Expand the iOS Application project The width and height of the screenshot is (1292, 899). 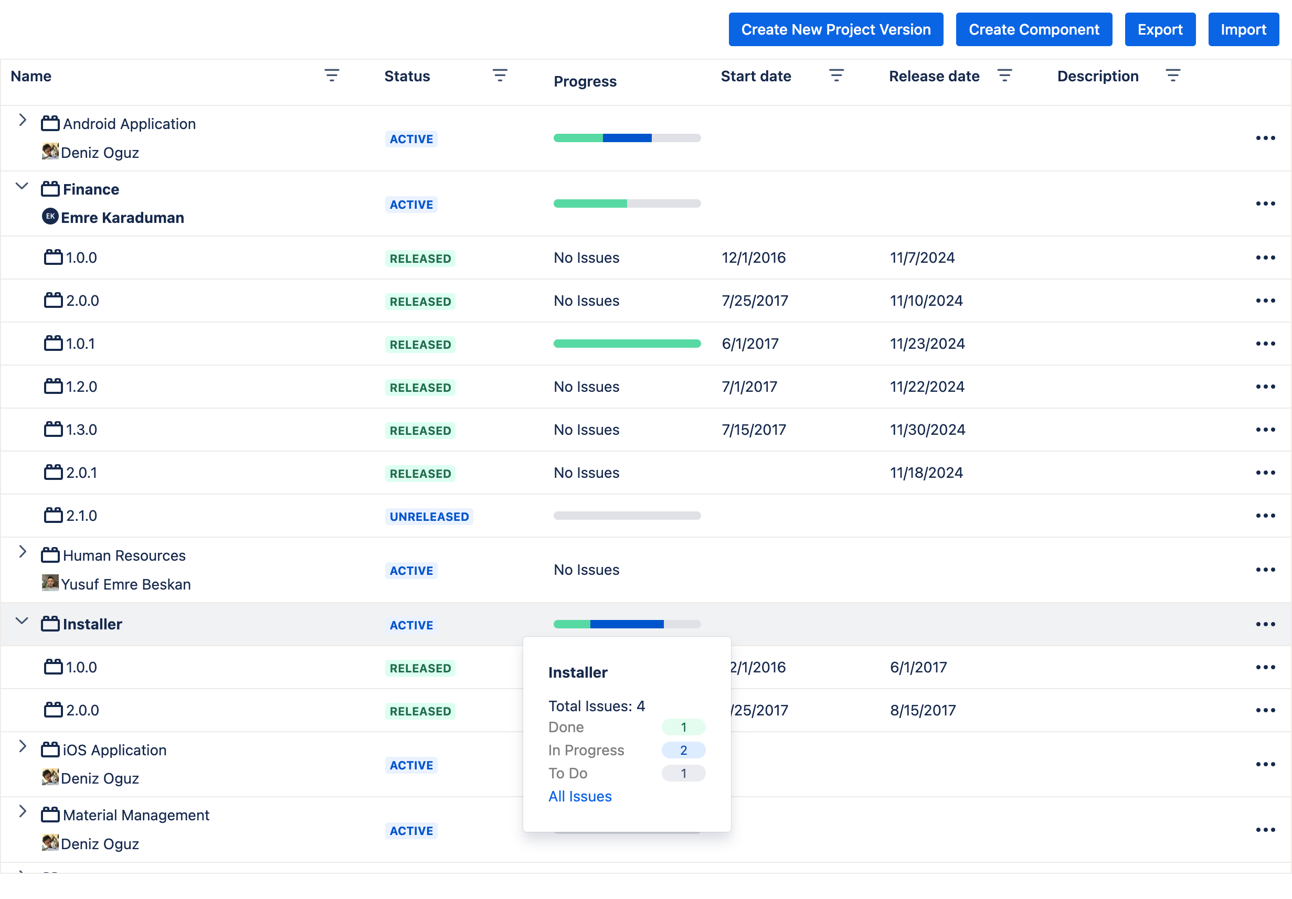(x=22, y=748)
